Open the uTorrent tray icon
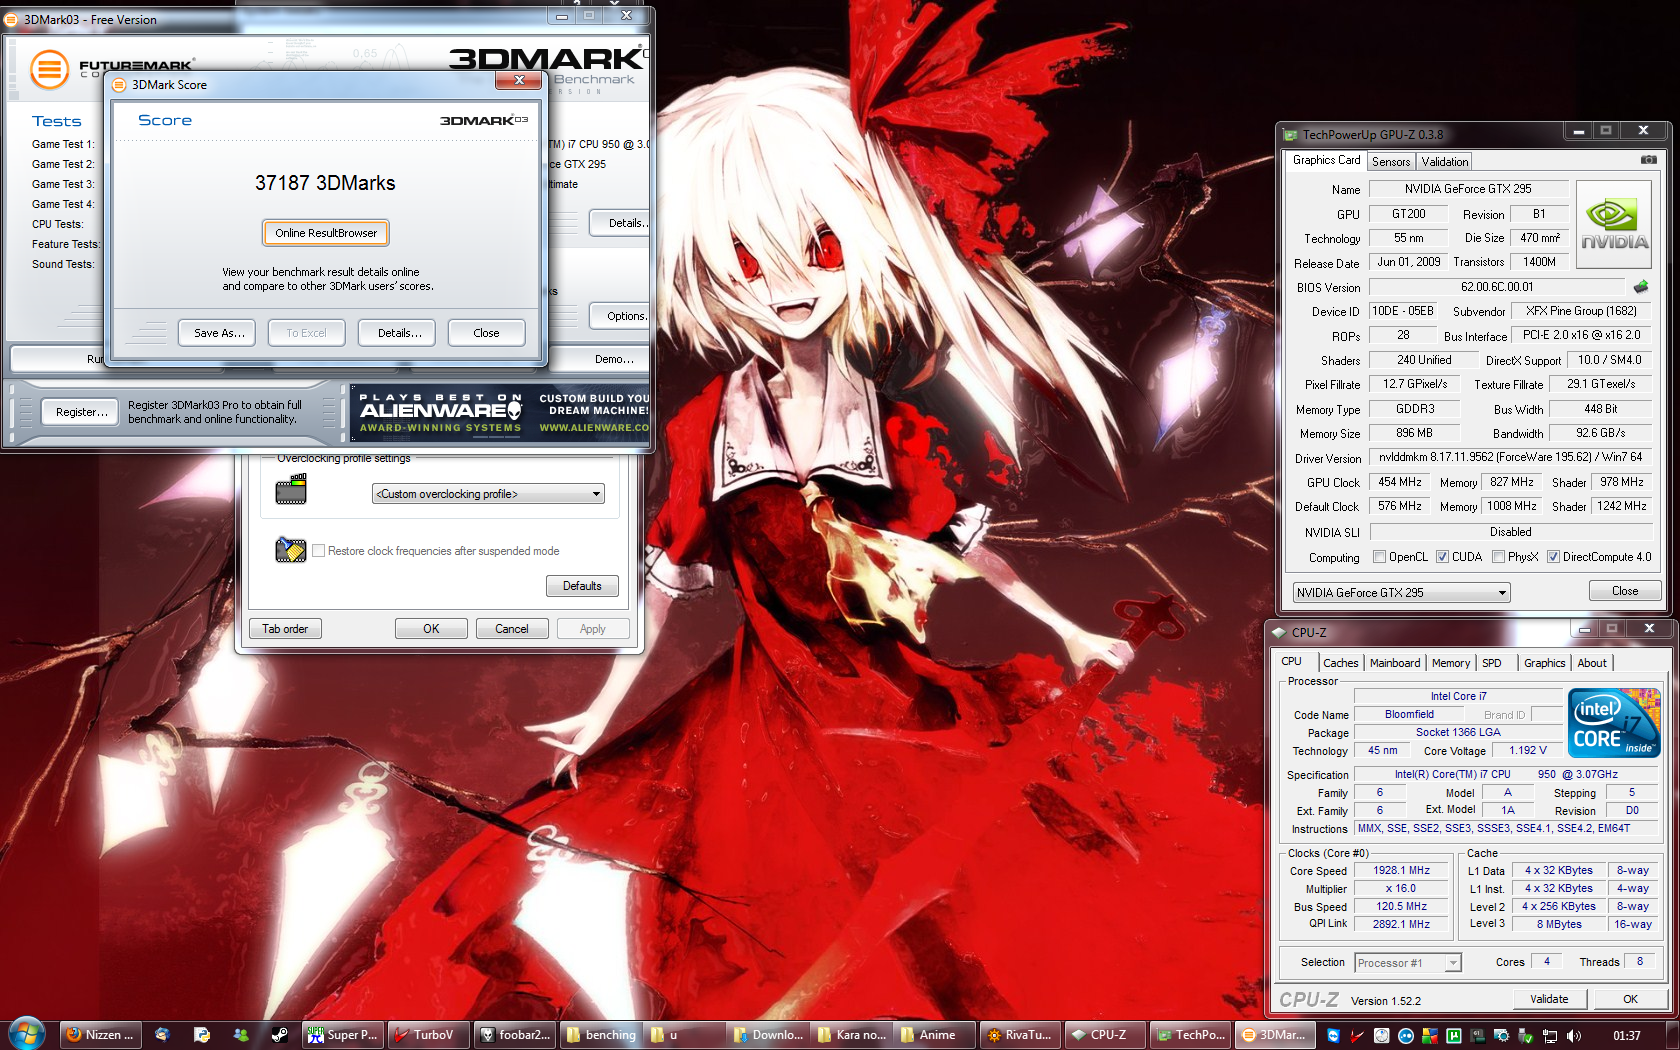 click(x=1454, y=1036)
